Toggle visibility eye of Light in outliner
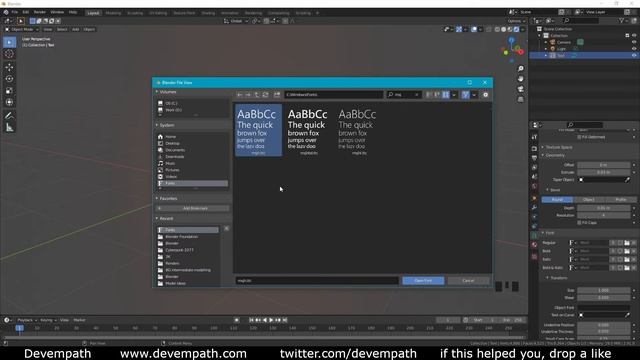Viewport: 640px width, 360px height. pyautogui.click(x=634, y=49)
